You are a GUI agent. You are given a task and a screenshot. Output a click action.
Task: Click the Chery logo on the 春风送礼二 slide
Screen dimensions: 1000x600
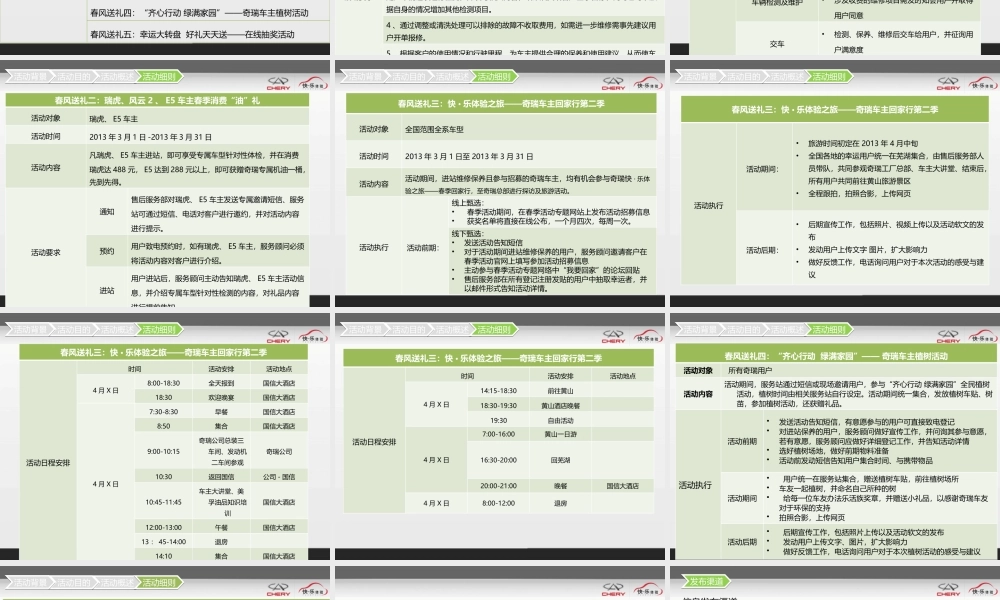point(278,83)
